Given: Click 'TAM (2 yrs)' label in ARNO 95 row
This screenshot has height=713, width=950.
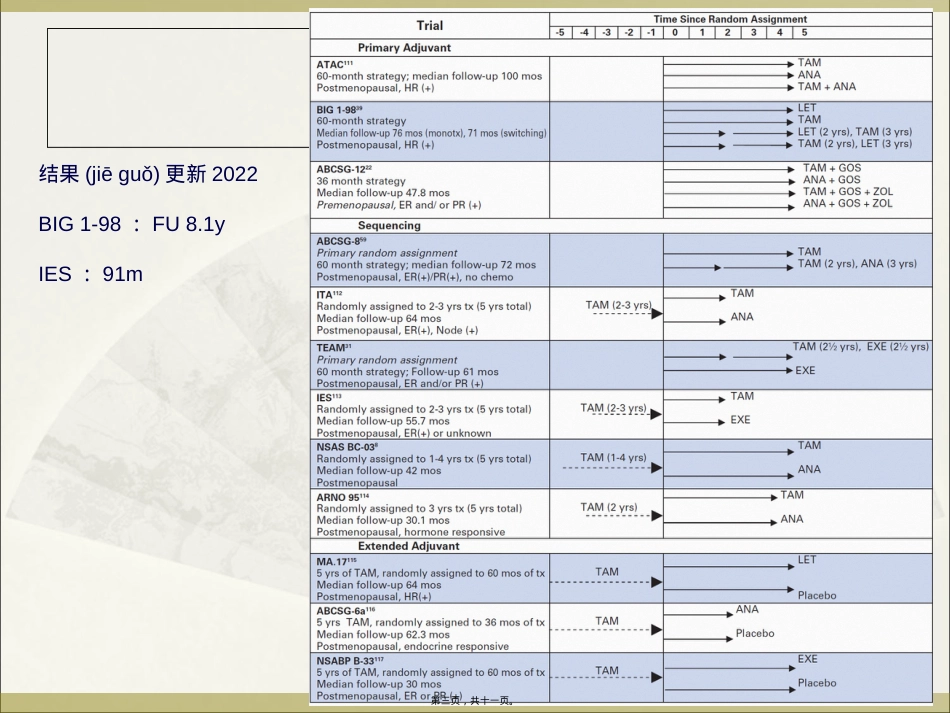Looking at the screenshot, I should click(x=608, y=507).
